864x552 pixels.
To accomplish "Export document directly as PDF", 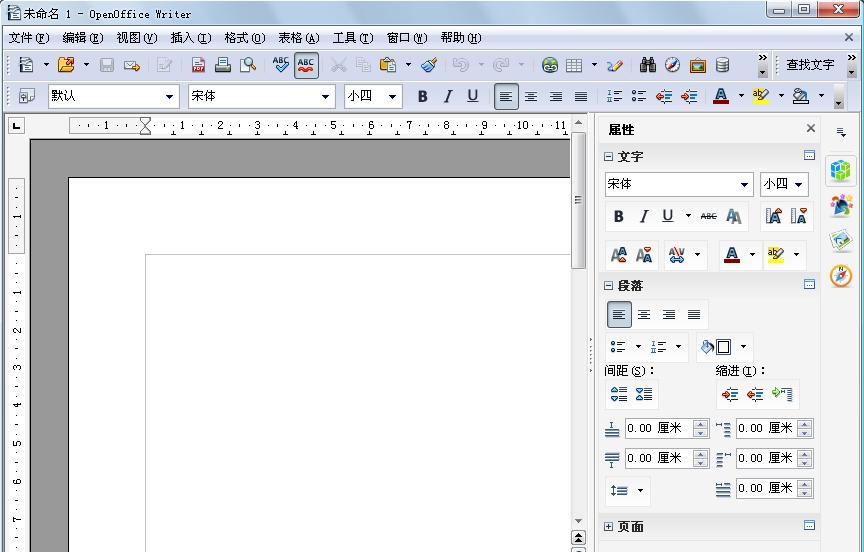I will coord(198,65).
